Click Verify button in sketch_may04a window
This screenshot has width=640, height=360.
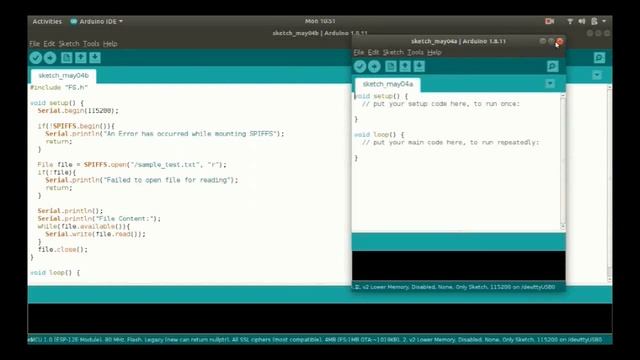(x=360, y=66)
